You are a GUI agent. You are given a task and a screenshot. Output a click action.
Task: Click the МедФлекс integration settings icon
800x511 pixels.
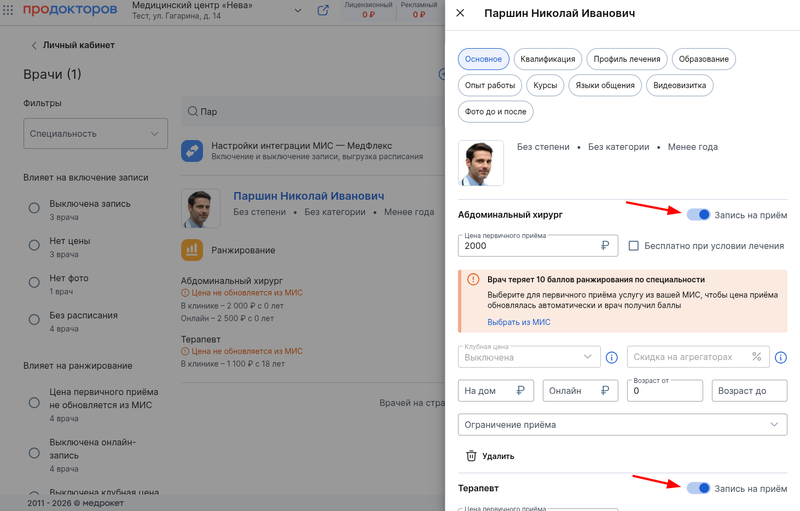click(192, 151)
